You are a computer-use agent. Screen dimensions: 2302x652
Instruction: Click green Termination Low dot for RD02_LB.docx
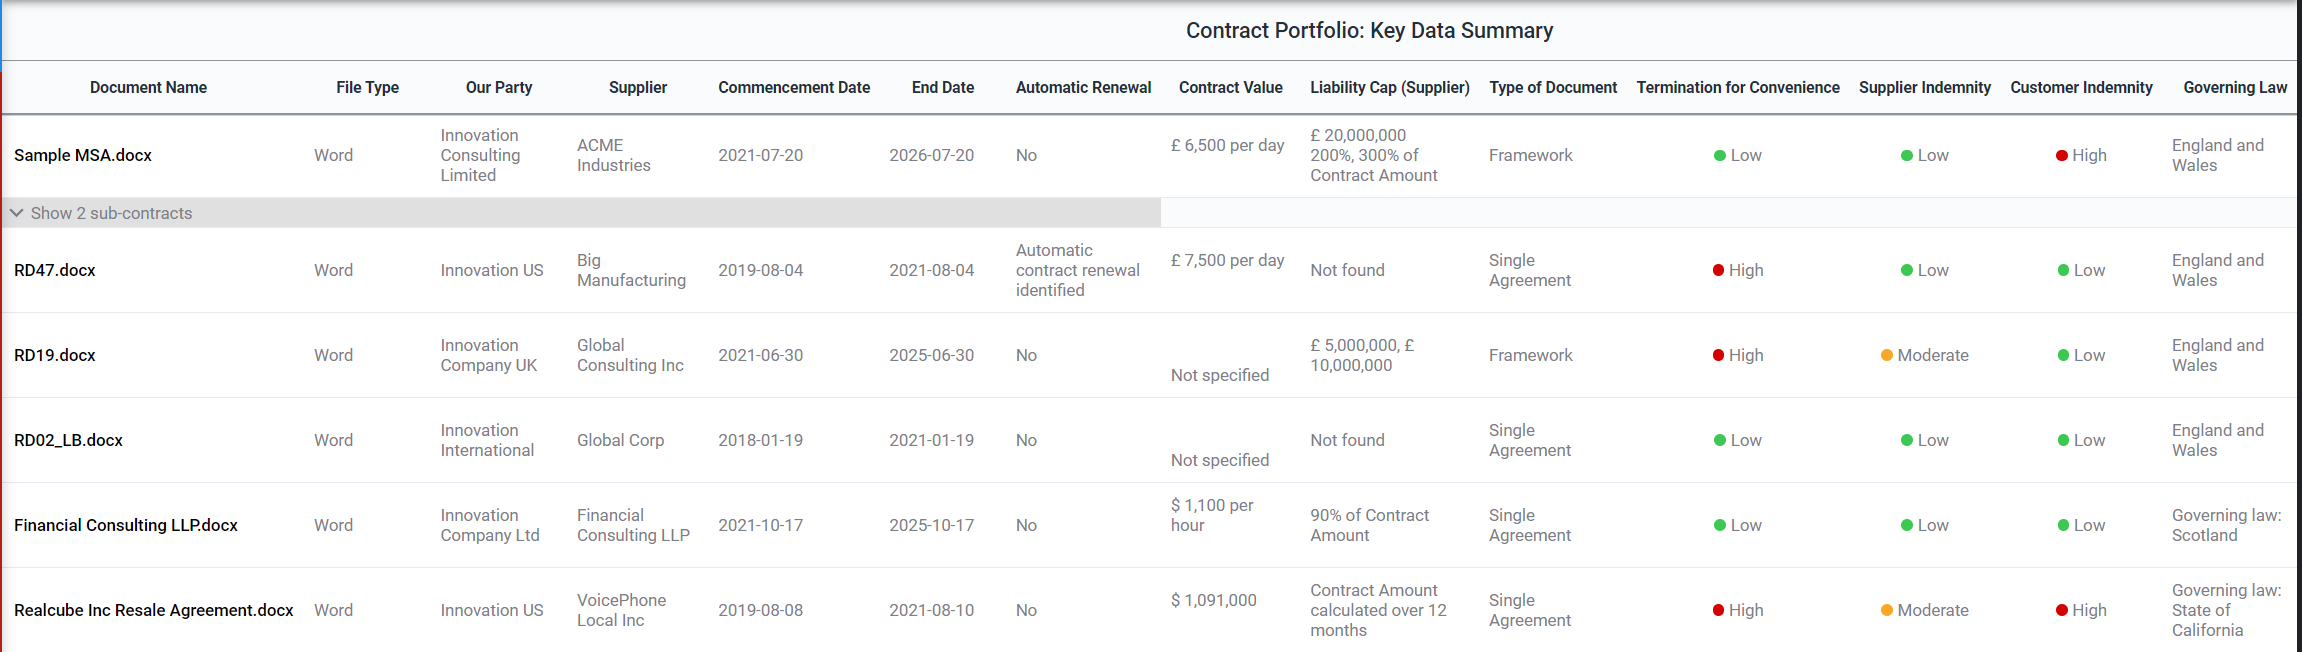coord(1720,441)
